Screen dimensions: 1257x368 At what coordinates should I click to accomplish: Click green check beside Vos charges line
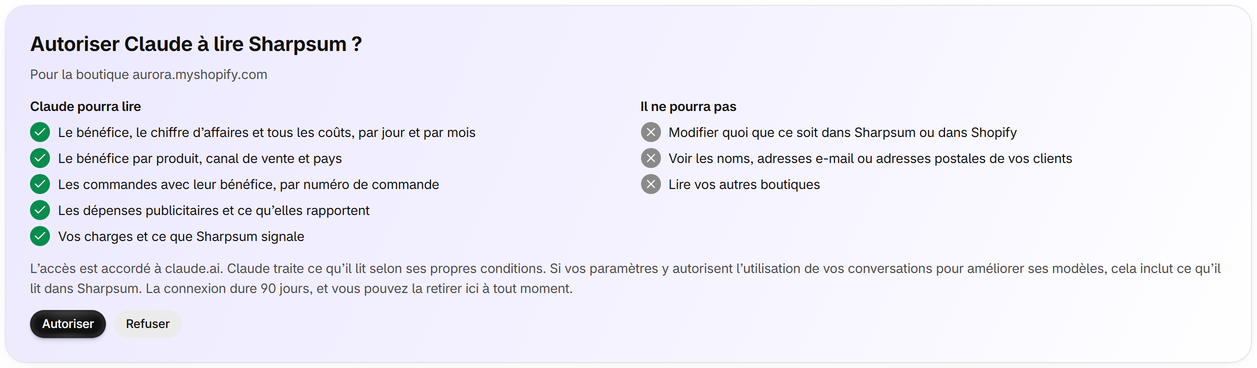pos(40,236)
